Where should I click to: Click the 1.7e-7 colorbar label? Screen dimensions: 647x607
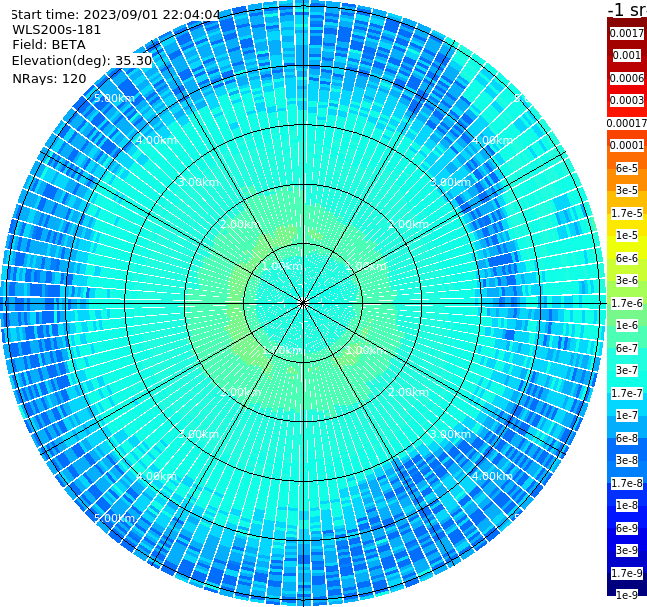[x=627, y=393]
